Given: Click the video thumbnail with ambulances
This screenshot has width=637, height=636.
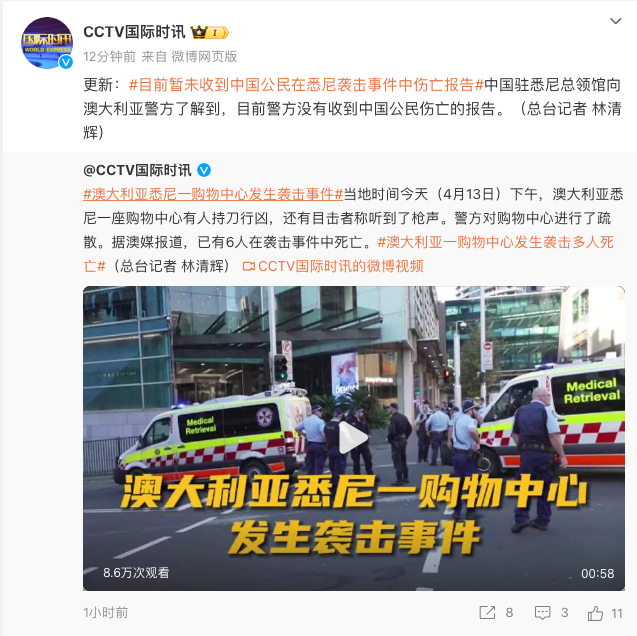Looking at the screenshot, I should tap(354, 438).
